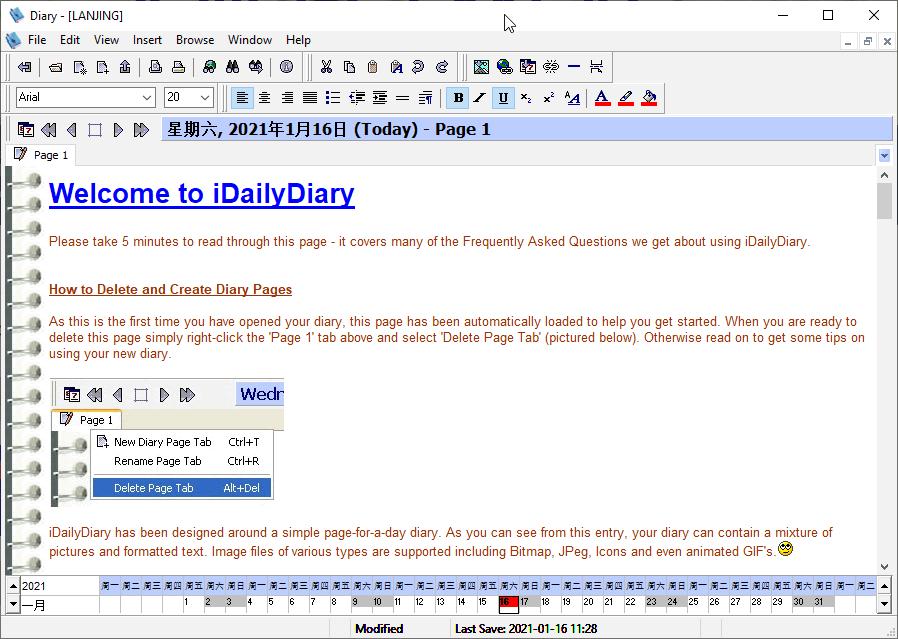
Task: Choose the text highlight color pen
Action: pos(626,98)
